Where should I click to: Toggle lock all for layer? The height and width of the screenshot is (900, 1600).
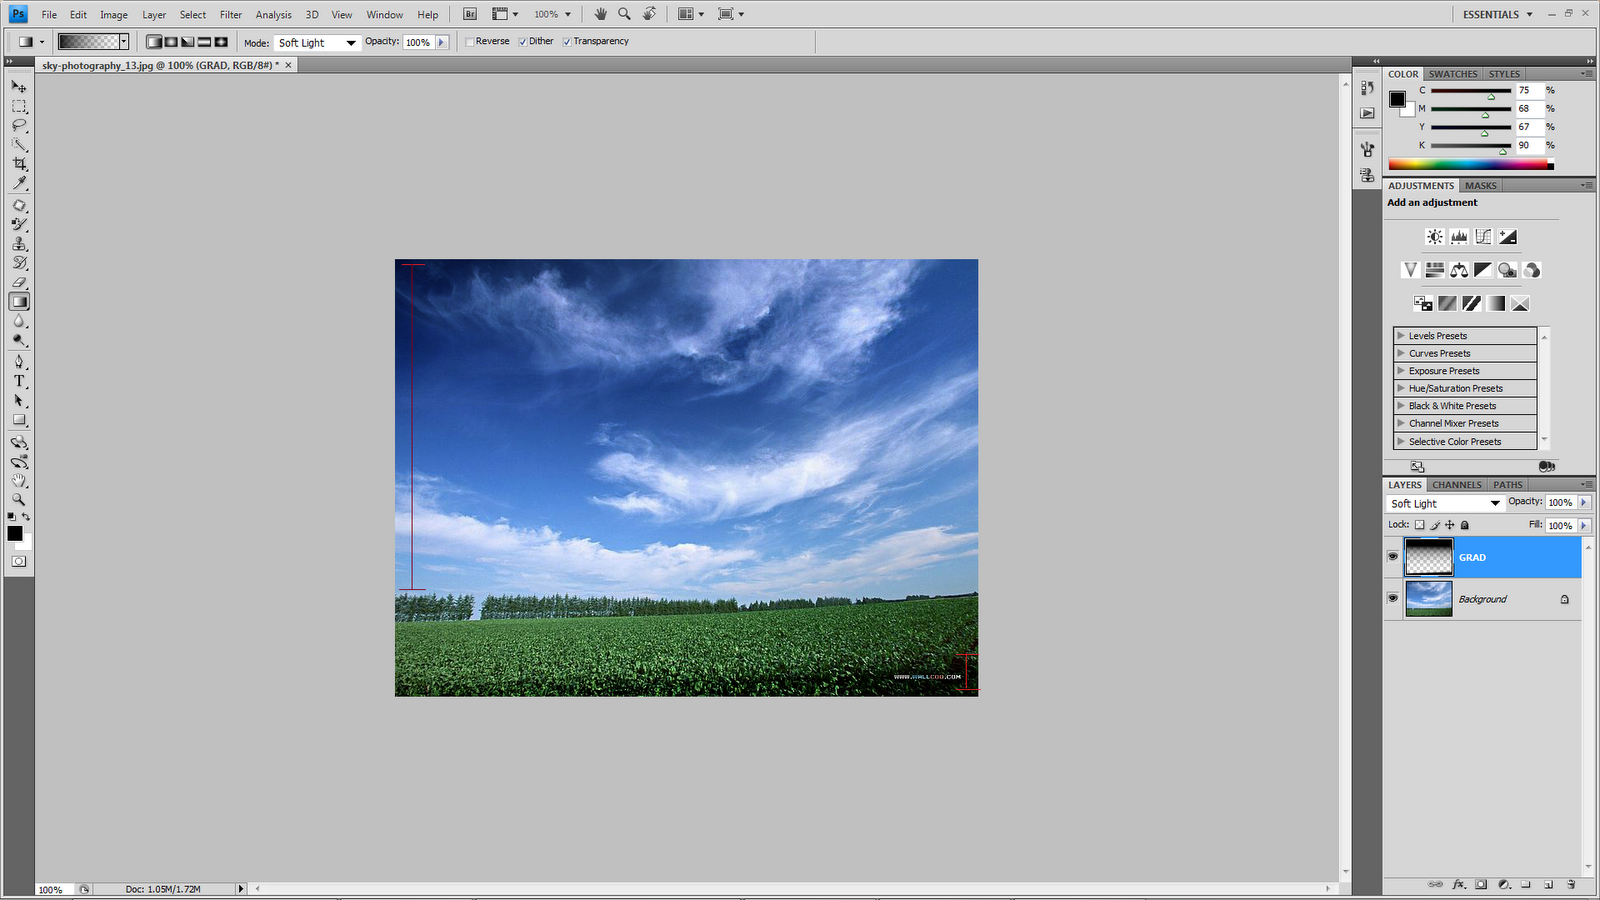1465,525
